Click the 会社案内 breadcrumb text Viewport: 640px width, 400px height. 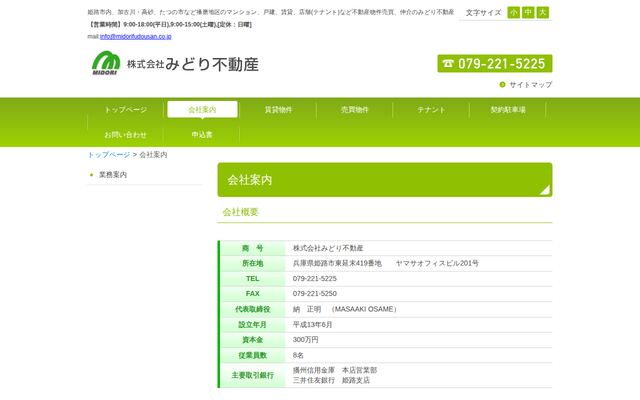[153, 155]
